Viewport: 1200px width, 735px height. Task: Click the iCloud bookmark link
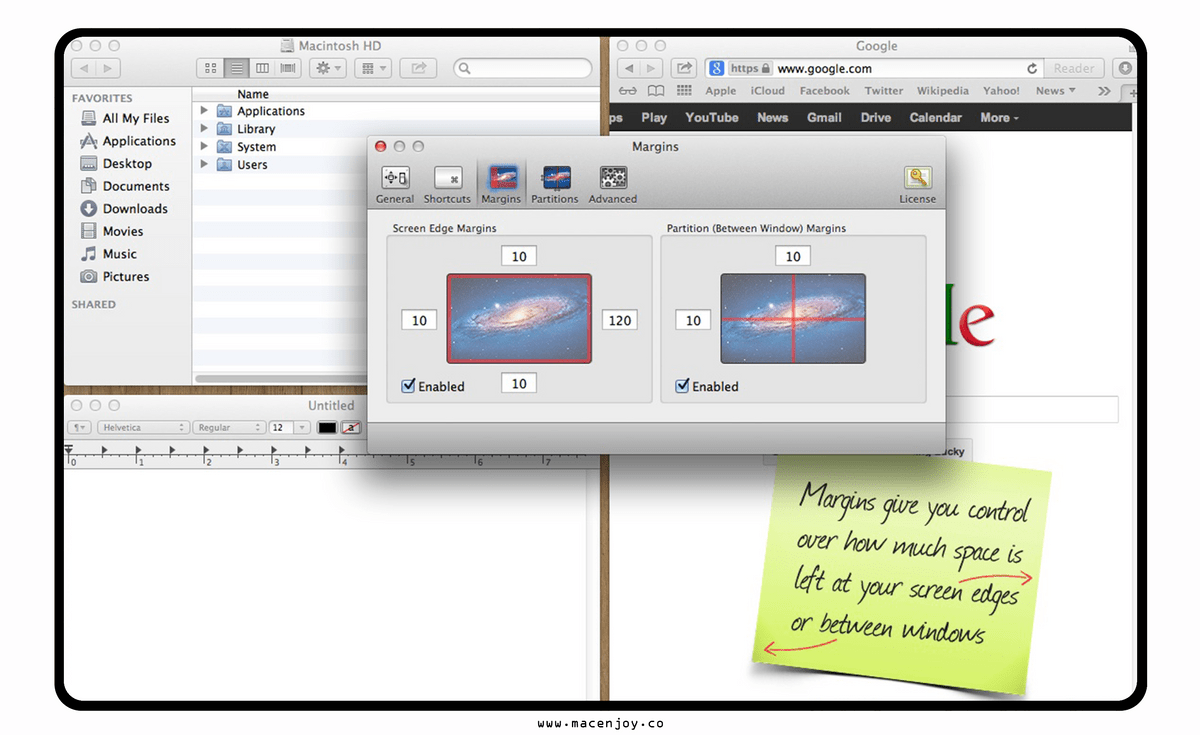[x=768, y=91]
